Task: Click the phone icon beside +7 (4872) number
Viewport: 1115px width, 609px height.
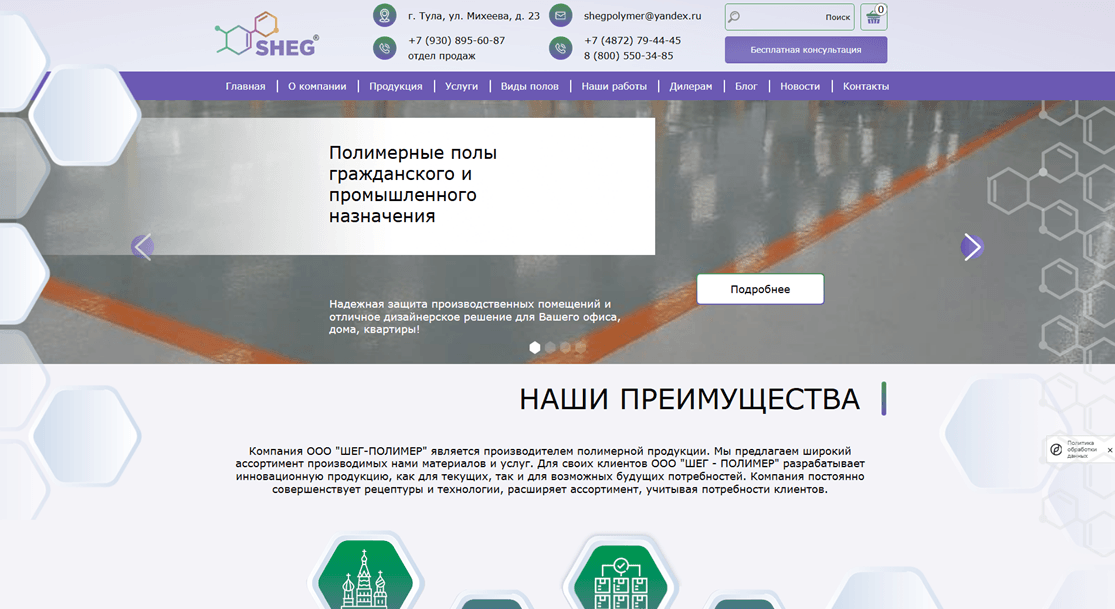Action: click(560, 48)
